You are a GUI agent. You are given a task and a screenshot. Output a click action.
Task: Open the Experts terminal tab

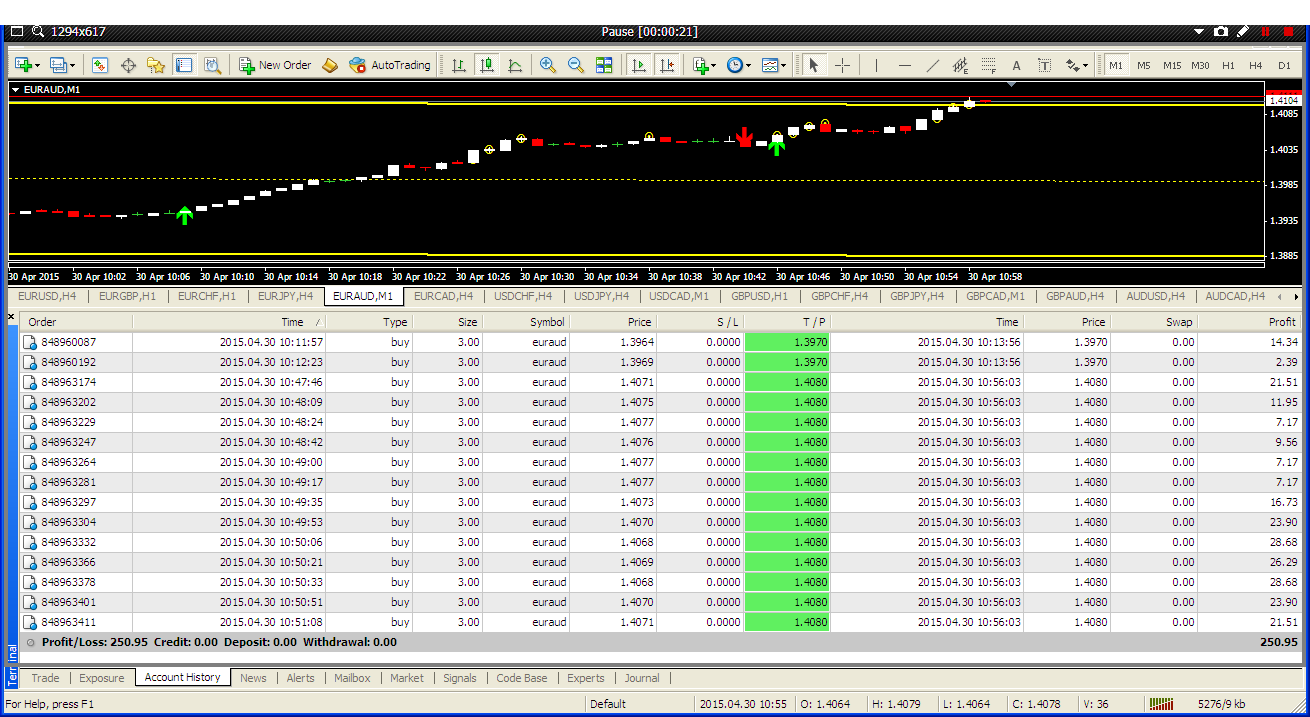pyautogui.click(x=586, y=678)
